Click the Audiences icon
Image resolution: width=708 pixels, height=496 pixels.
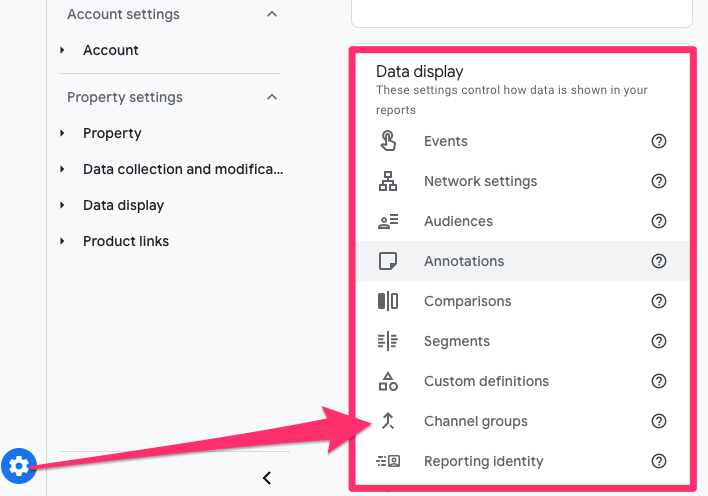pyautogui.click(x=388, y=221)
